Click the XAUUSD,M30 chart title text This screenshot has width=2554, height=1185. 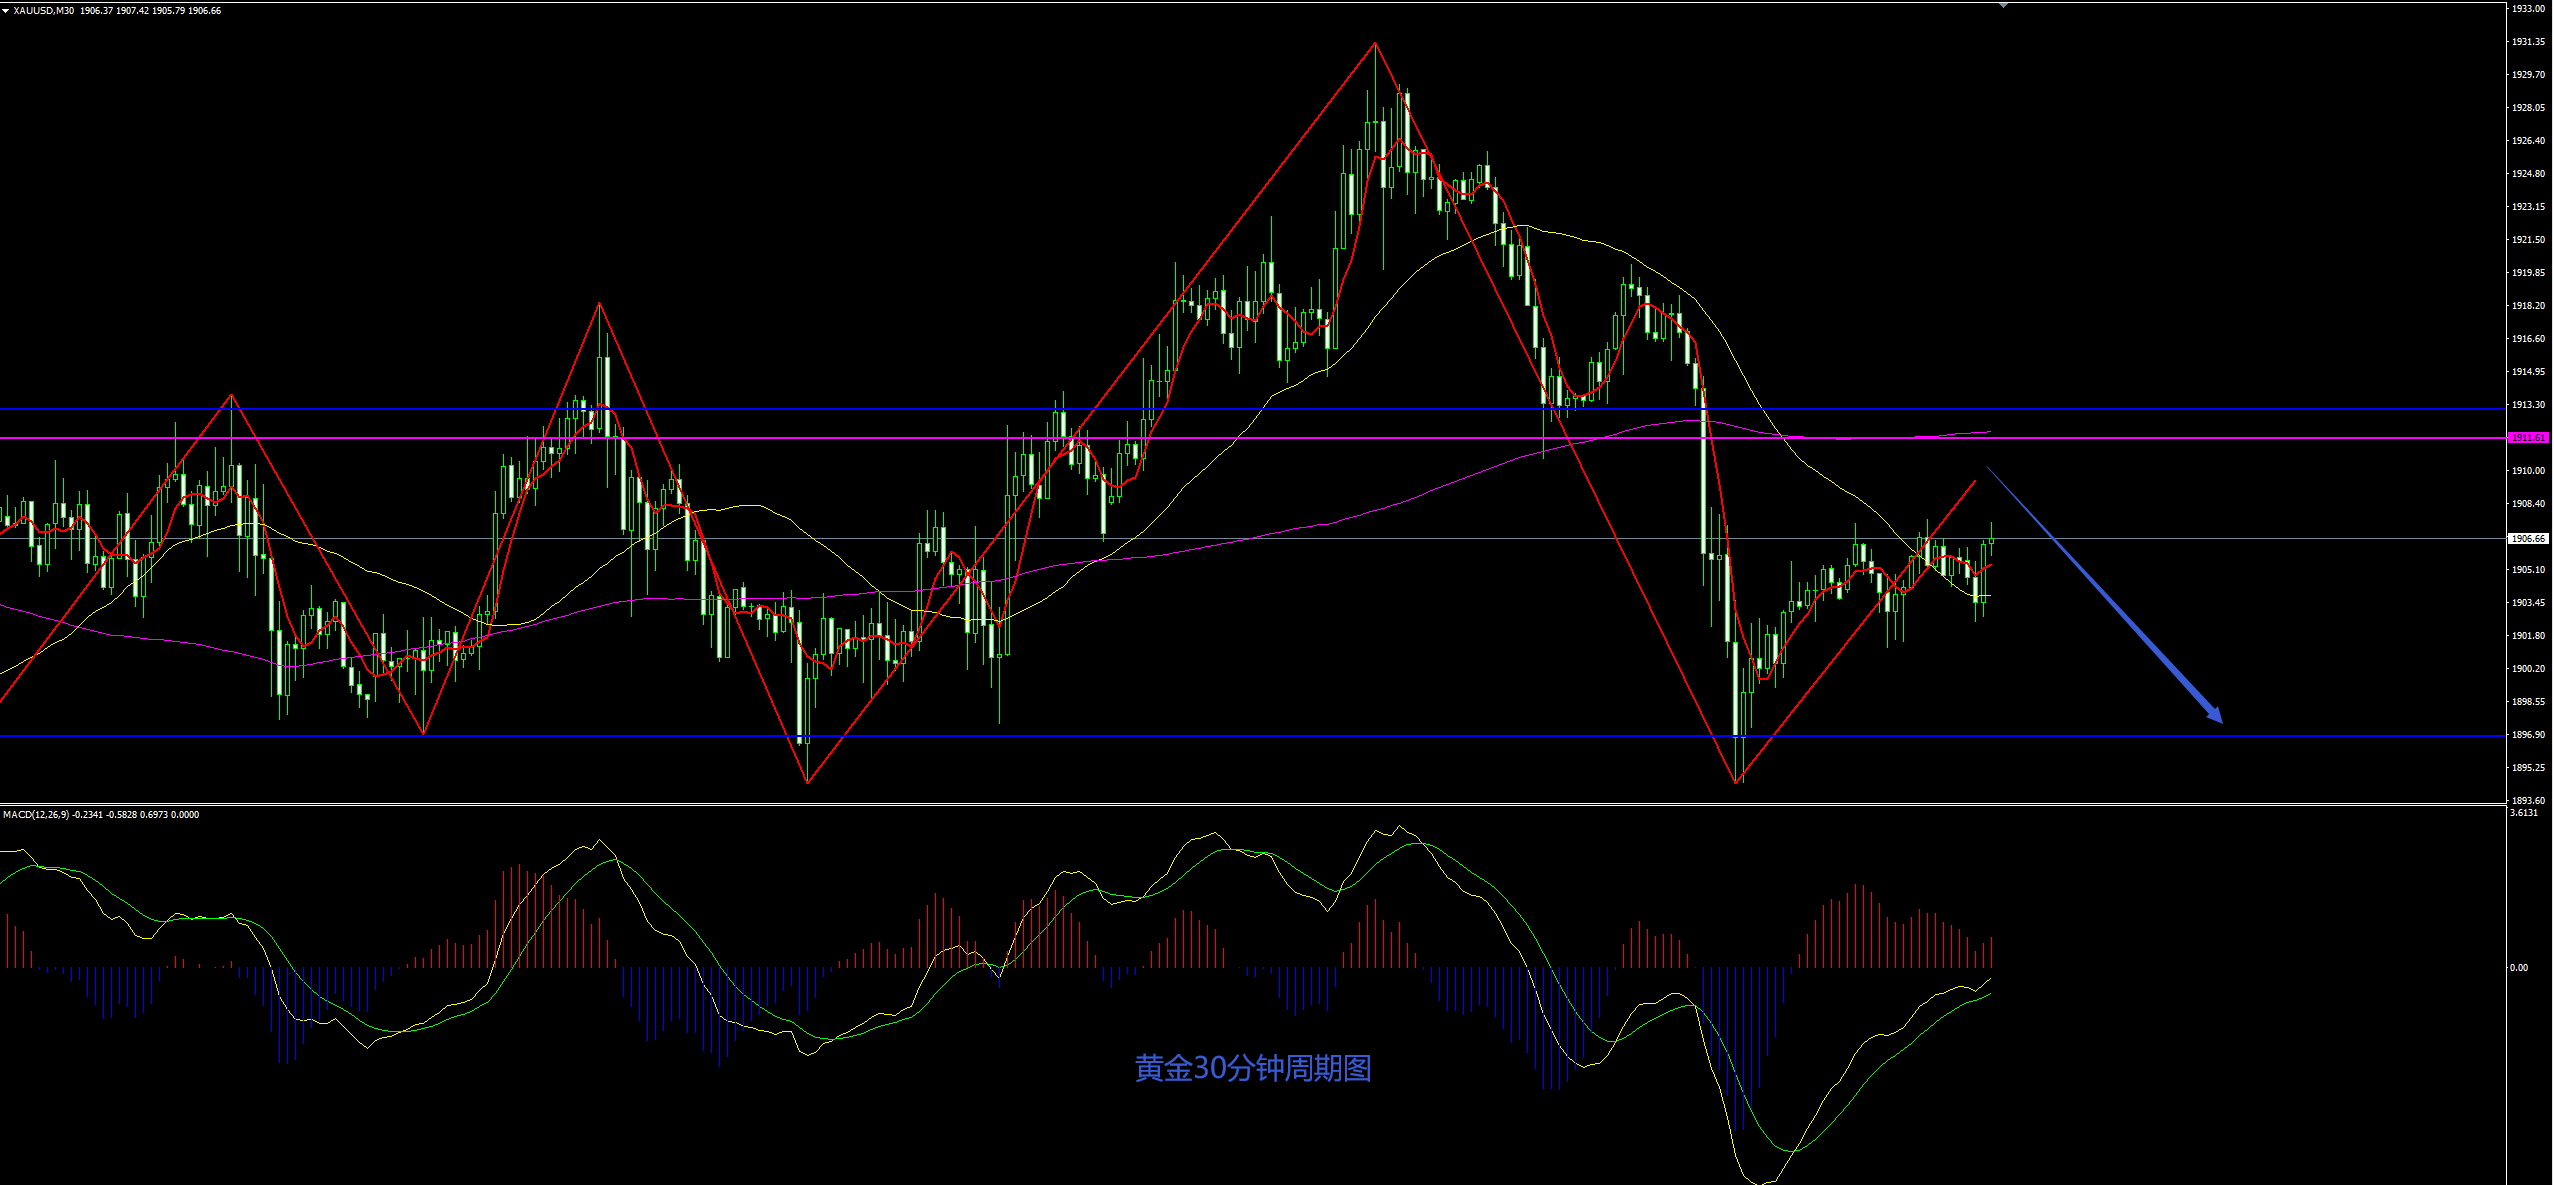click(43, 11)
